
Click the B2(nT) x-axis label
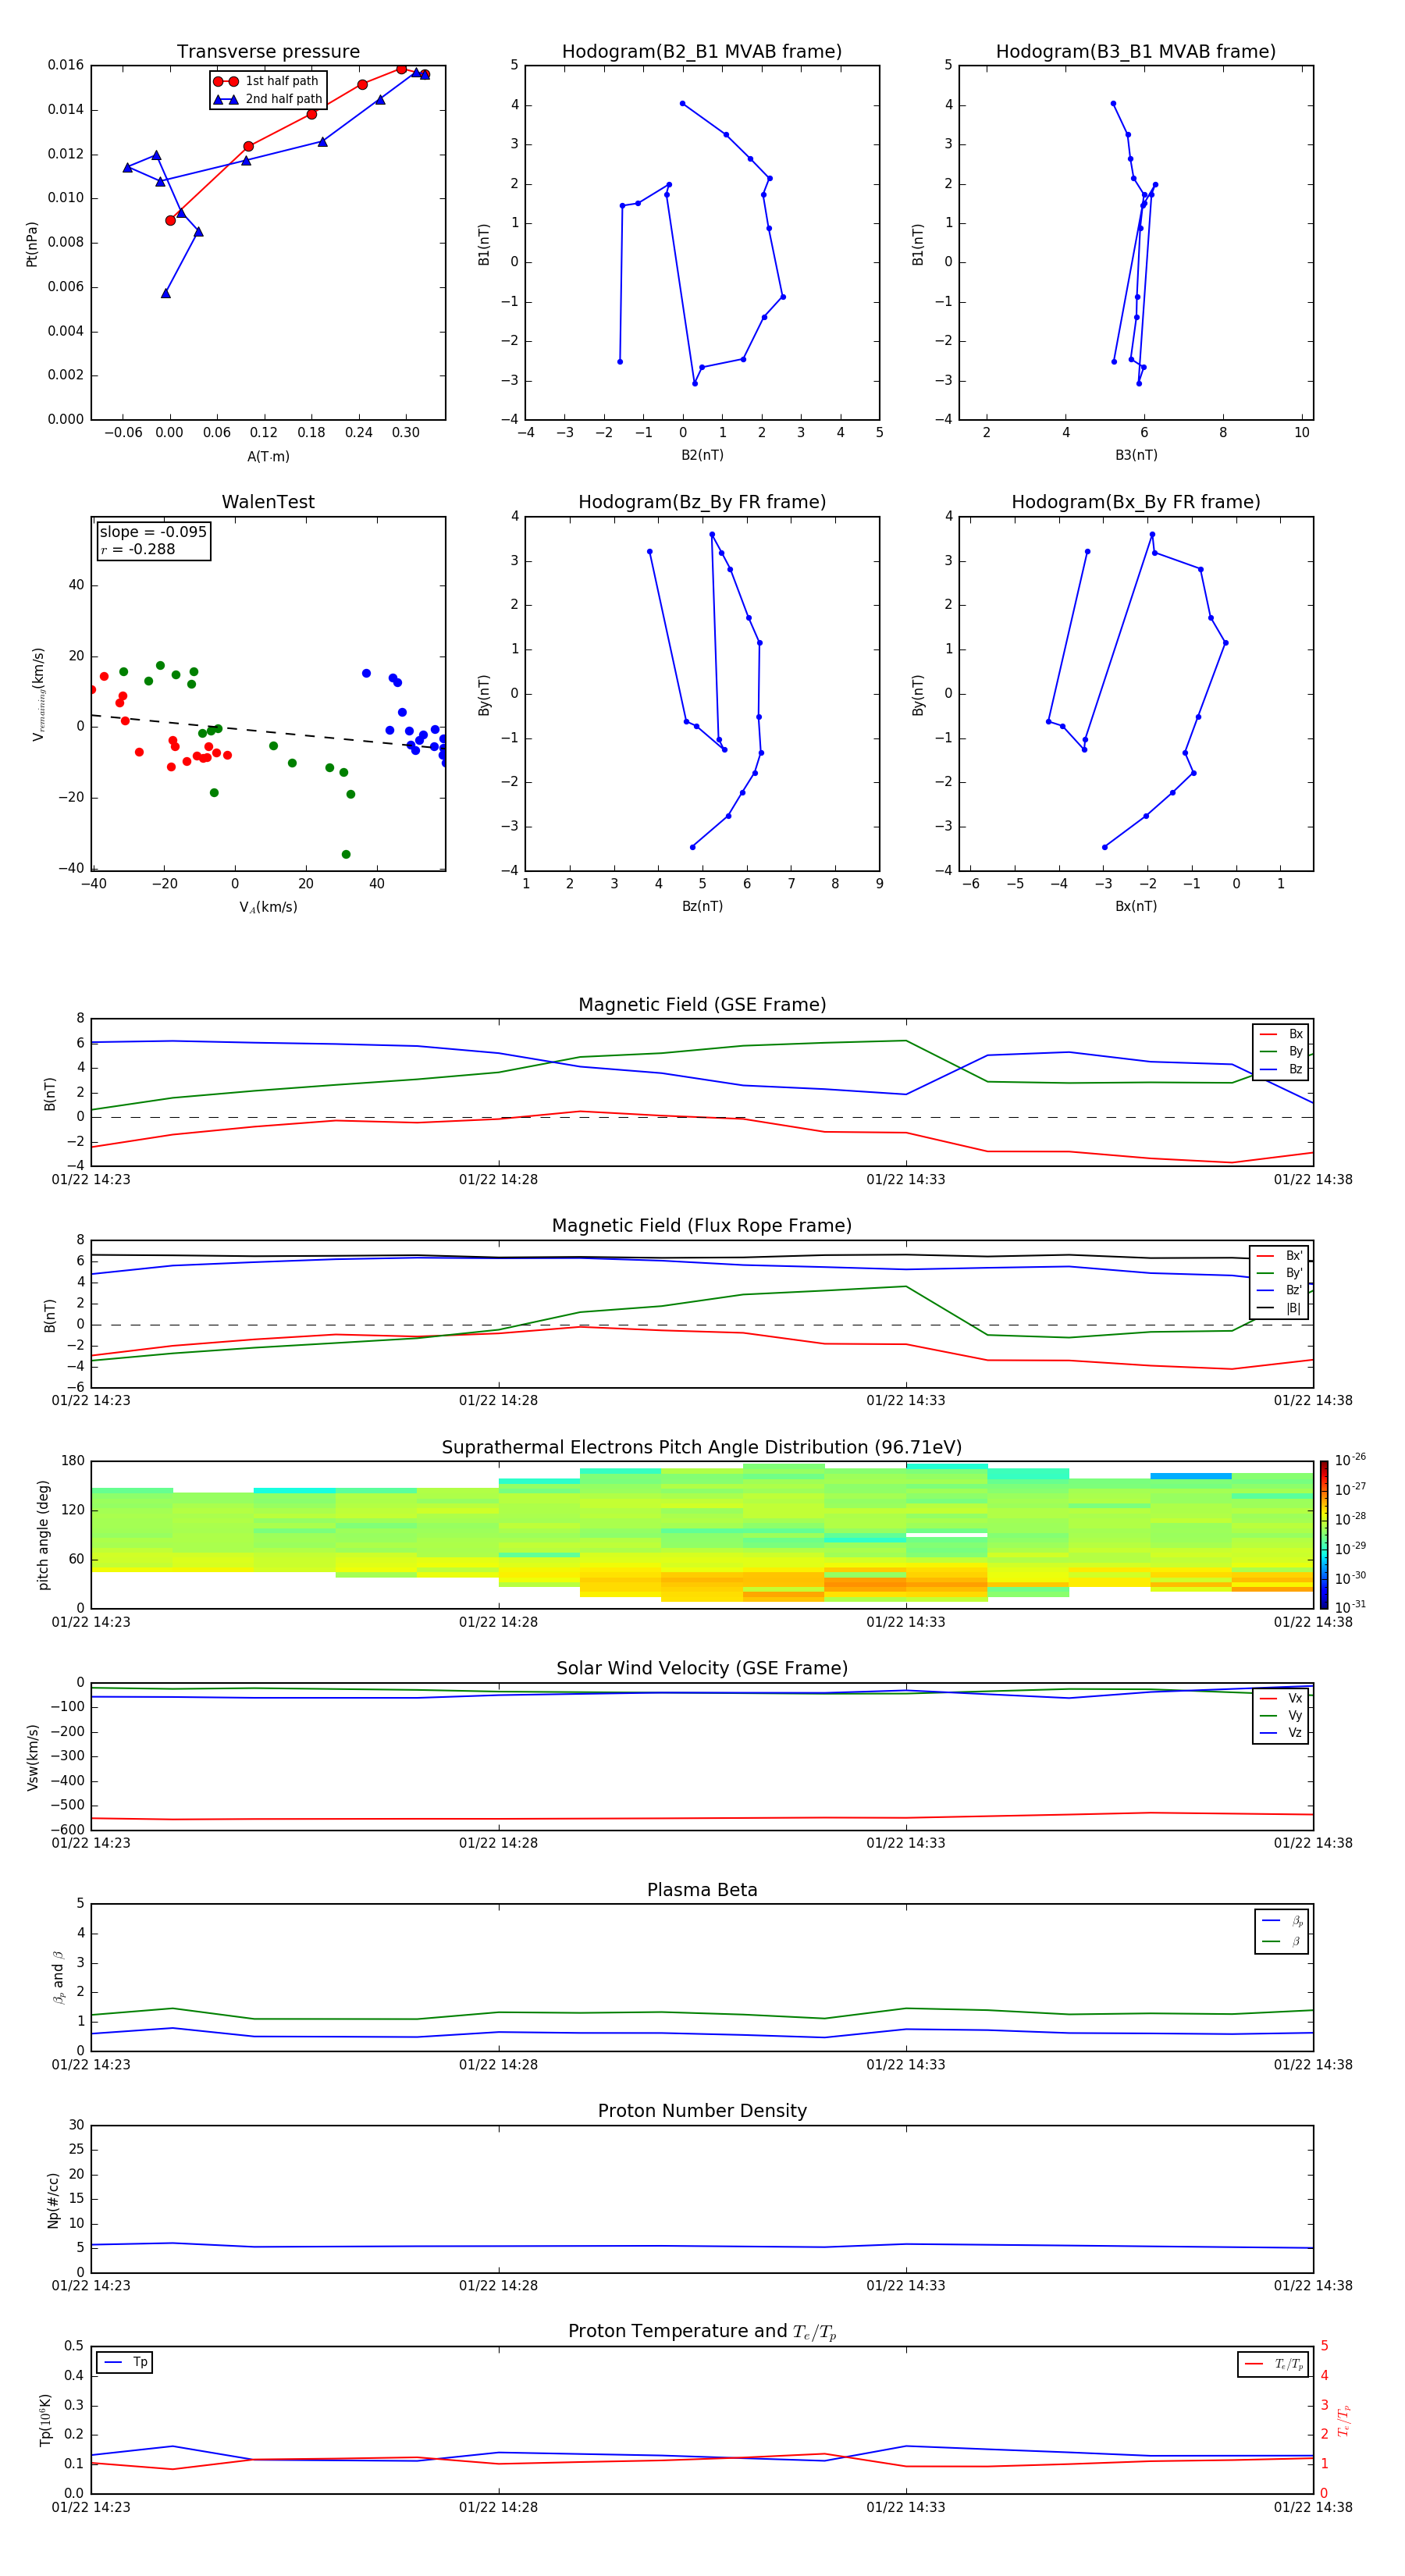click(702, 455)
